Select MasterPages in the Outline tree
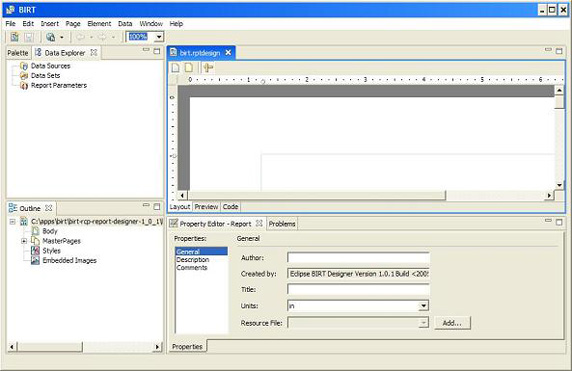 click(x=61, y=241)
